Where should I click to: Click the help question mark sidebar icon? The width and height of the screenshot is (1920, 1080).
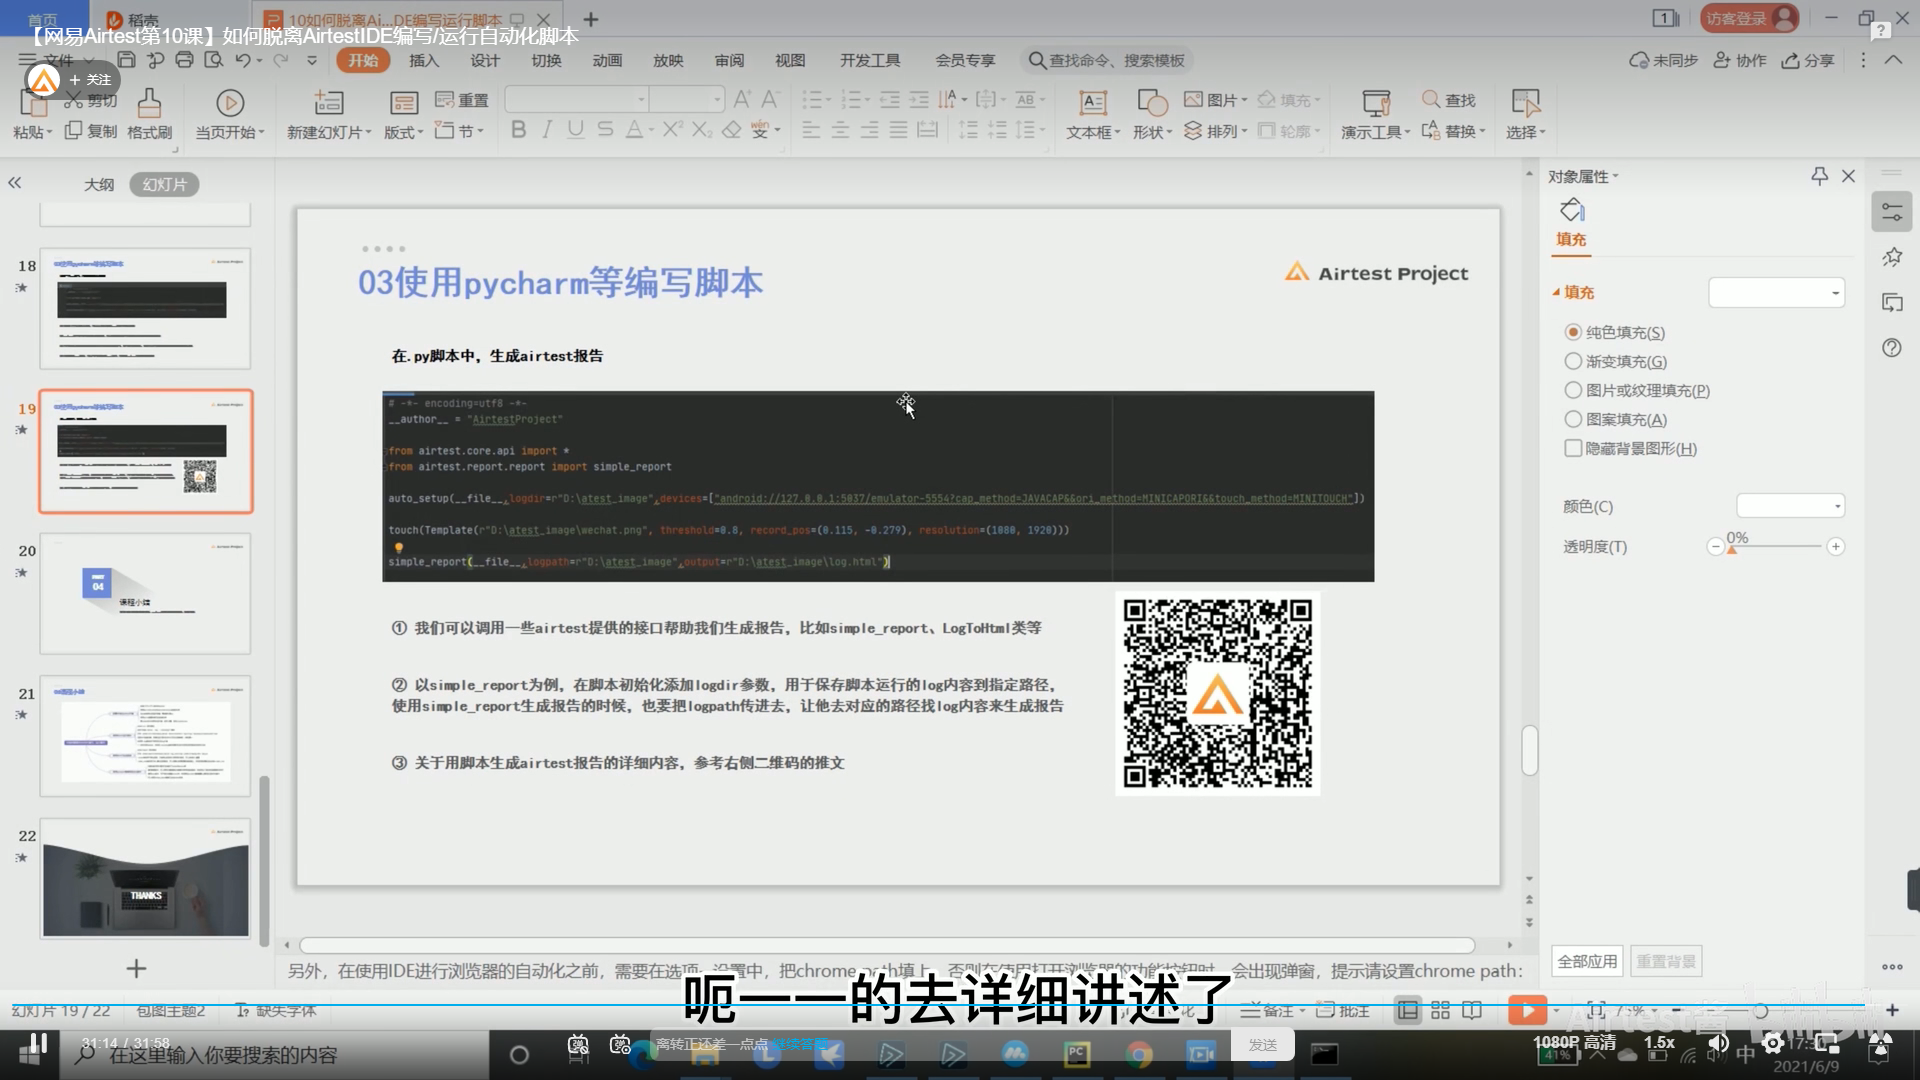pos(1891,348)
